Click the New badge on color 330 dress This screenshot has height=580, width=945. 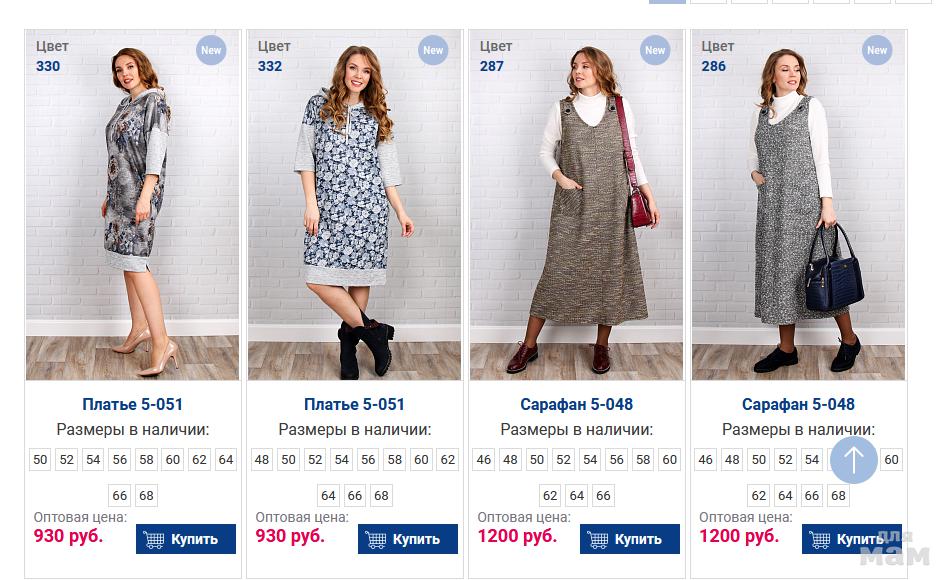(x=211, y=51)
